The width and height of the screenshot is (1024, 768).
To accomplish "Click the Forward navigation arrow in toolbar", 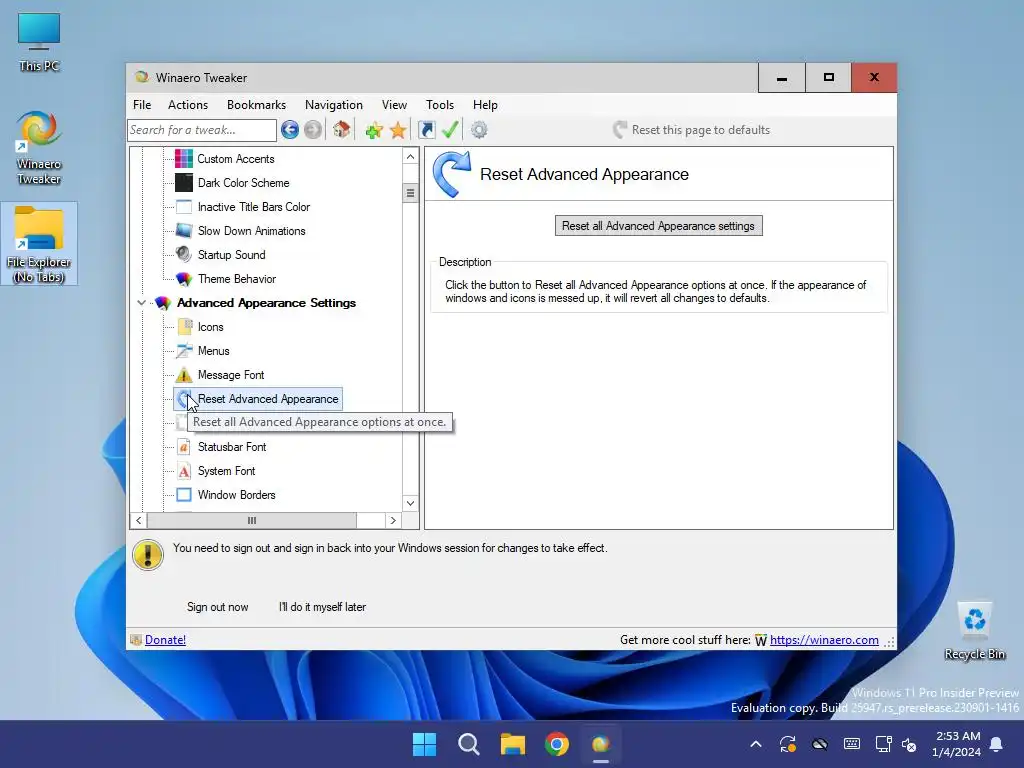I will coord(313,130).
